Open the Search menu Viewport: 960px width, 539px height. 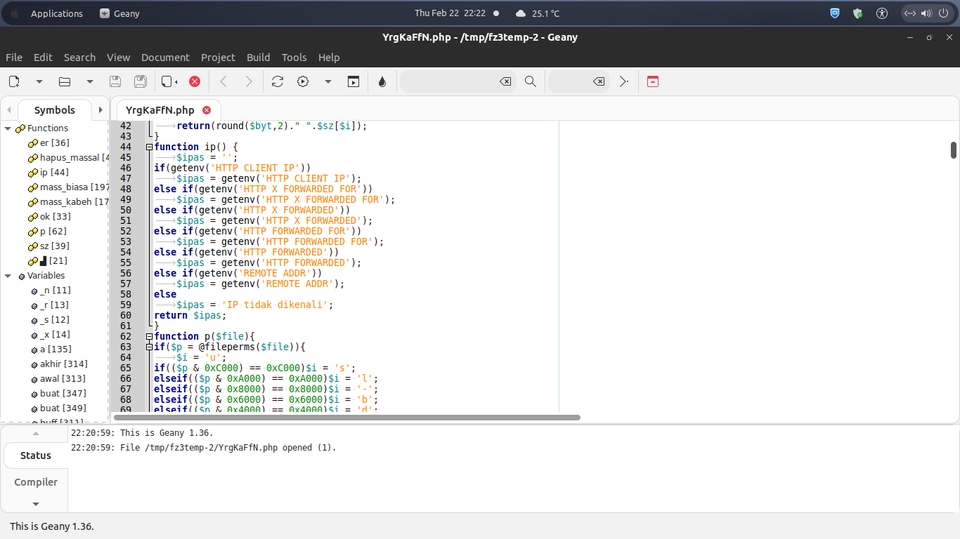point(80,57)
